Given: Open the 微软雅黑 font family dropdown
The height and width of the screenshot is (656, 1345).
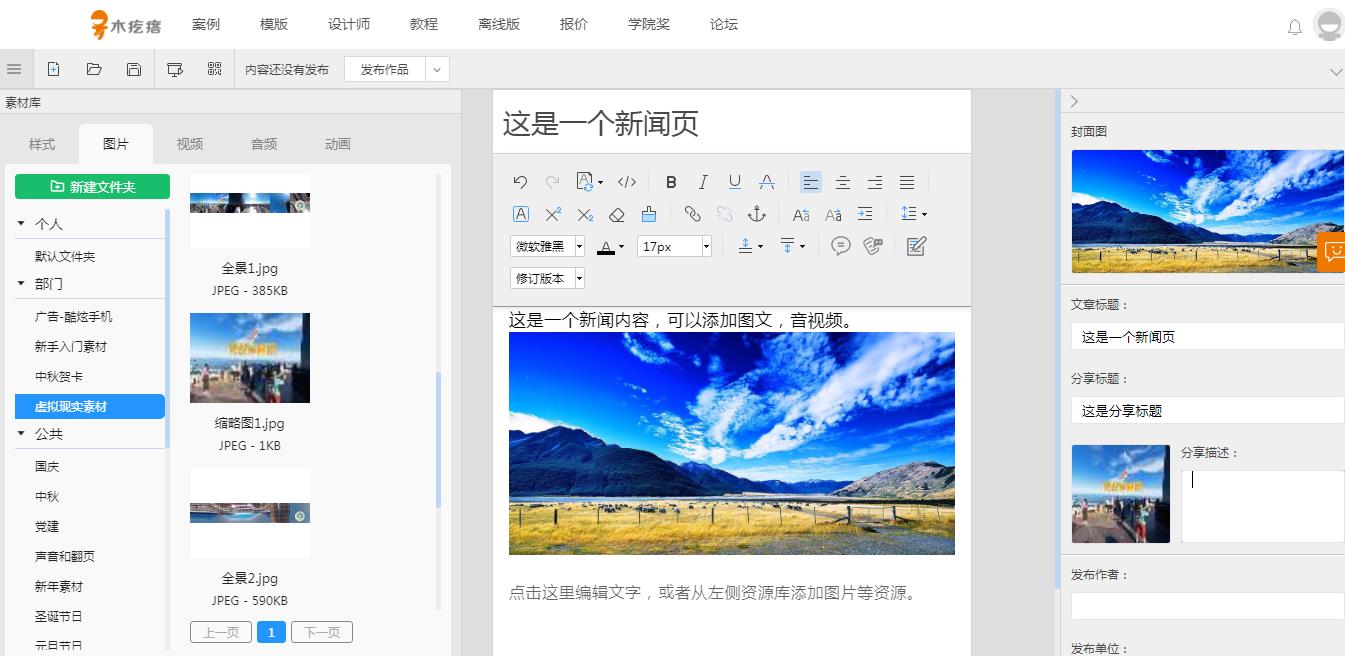Looking at the screenshot, I should 548,246.
